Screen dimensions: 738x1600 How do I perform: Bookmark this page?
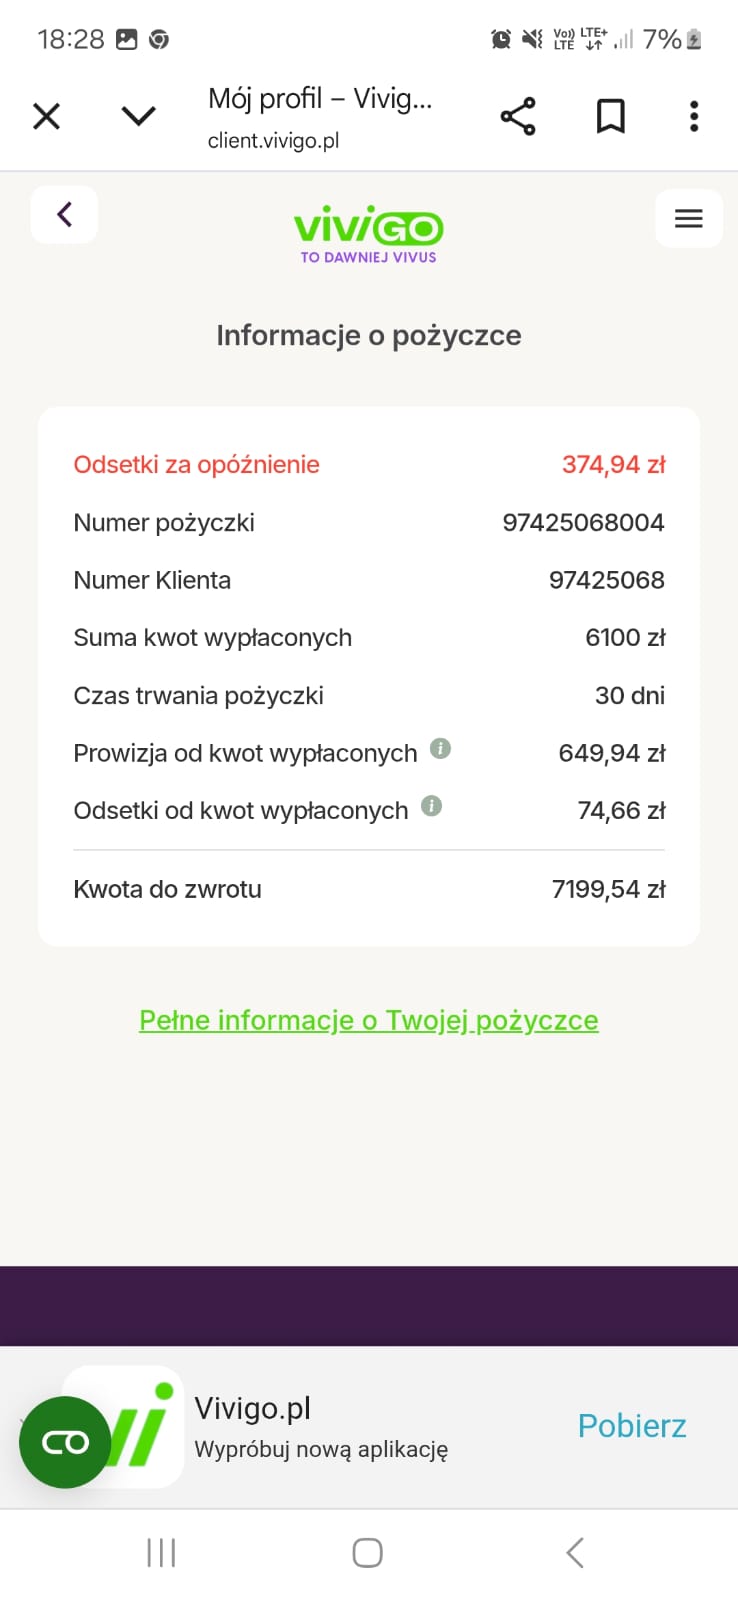tap(611, 117)
